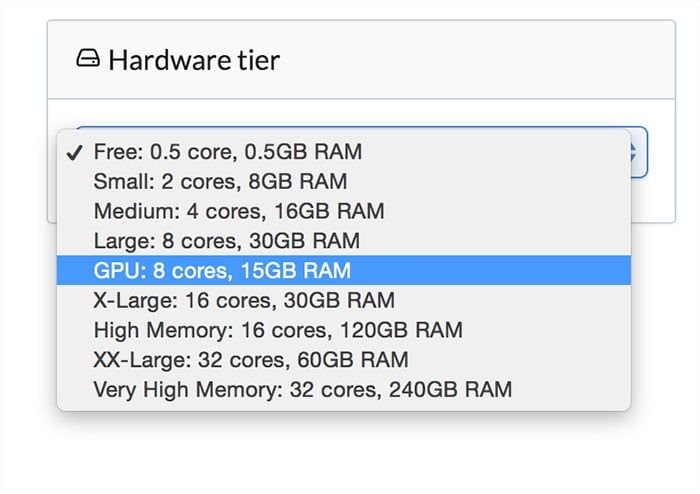Select Very High Memory: 32 cores, 240GB RAM
The width and height of the screenshot is (700, 494).
tap(302, 389)
